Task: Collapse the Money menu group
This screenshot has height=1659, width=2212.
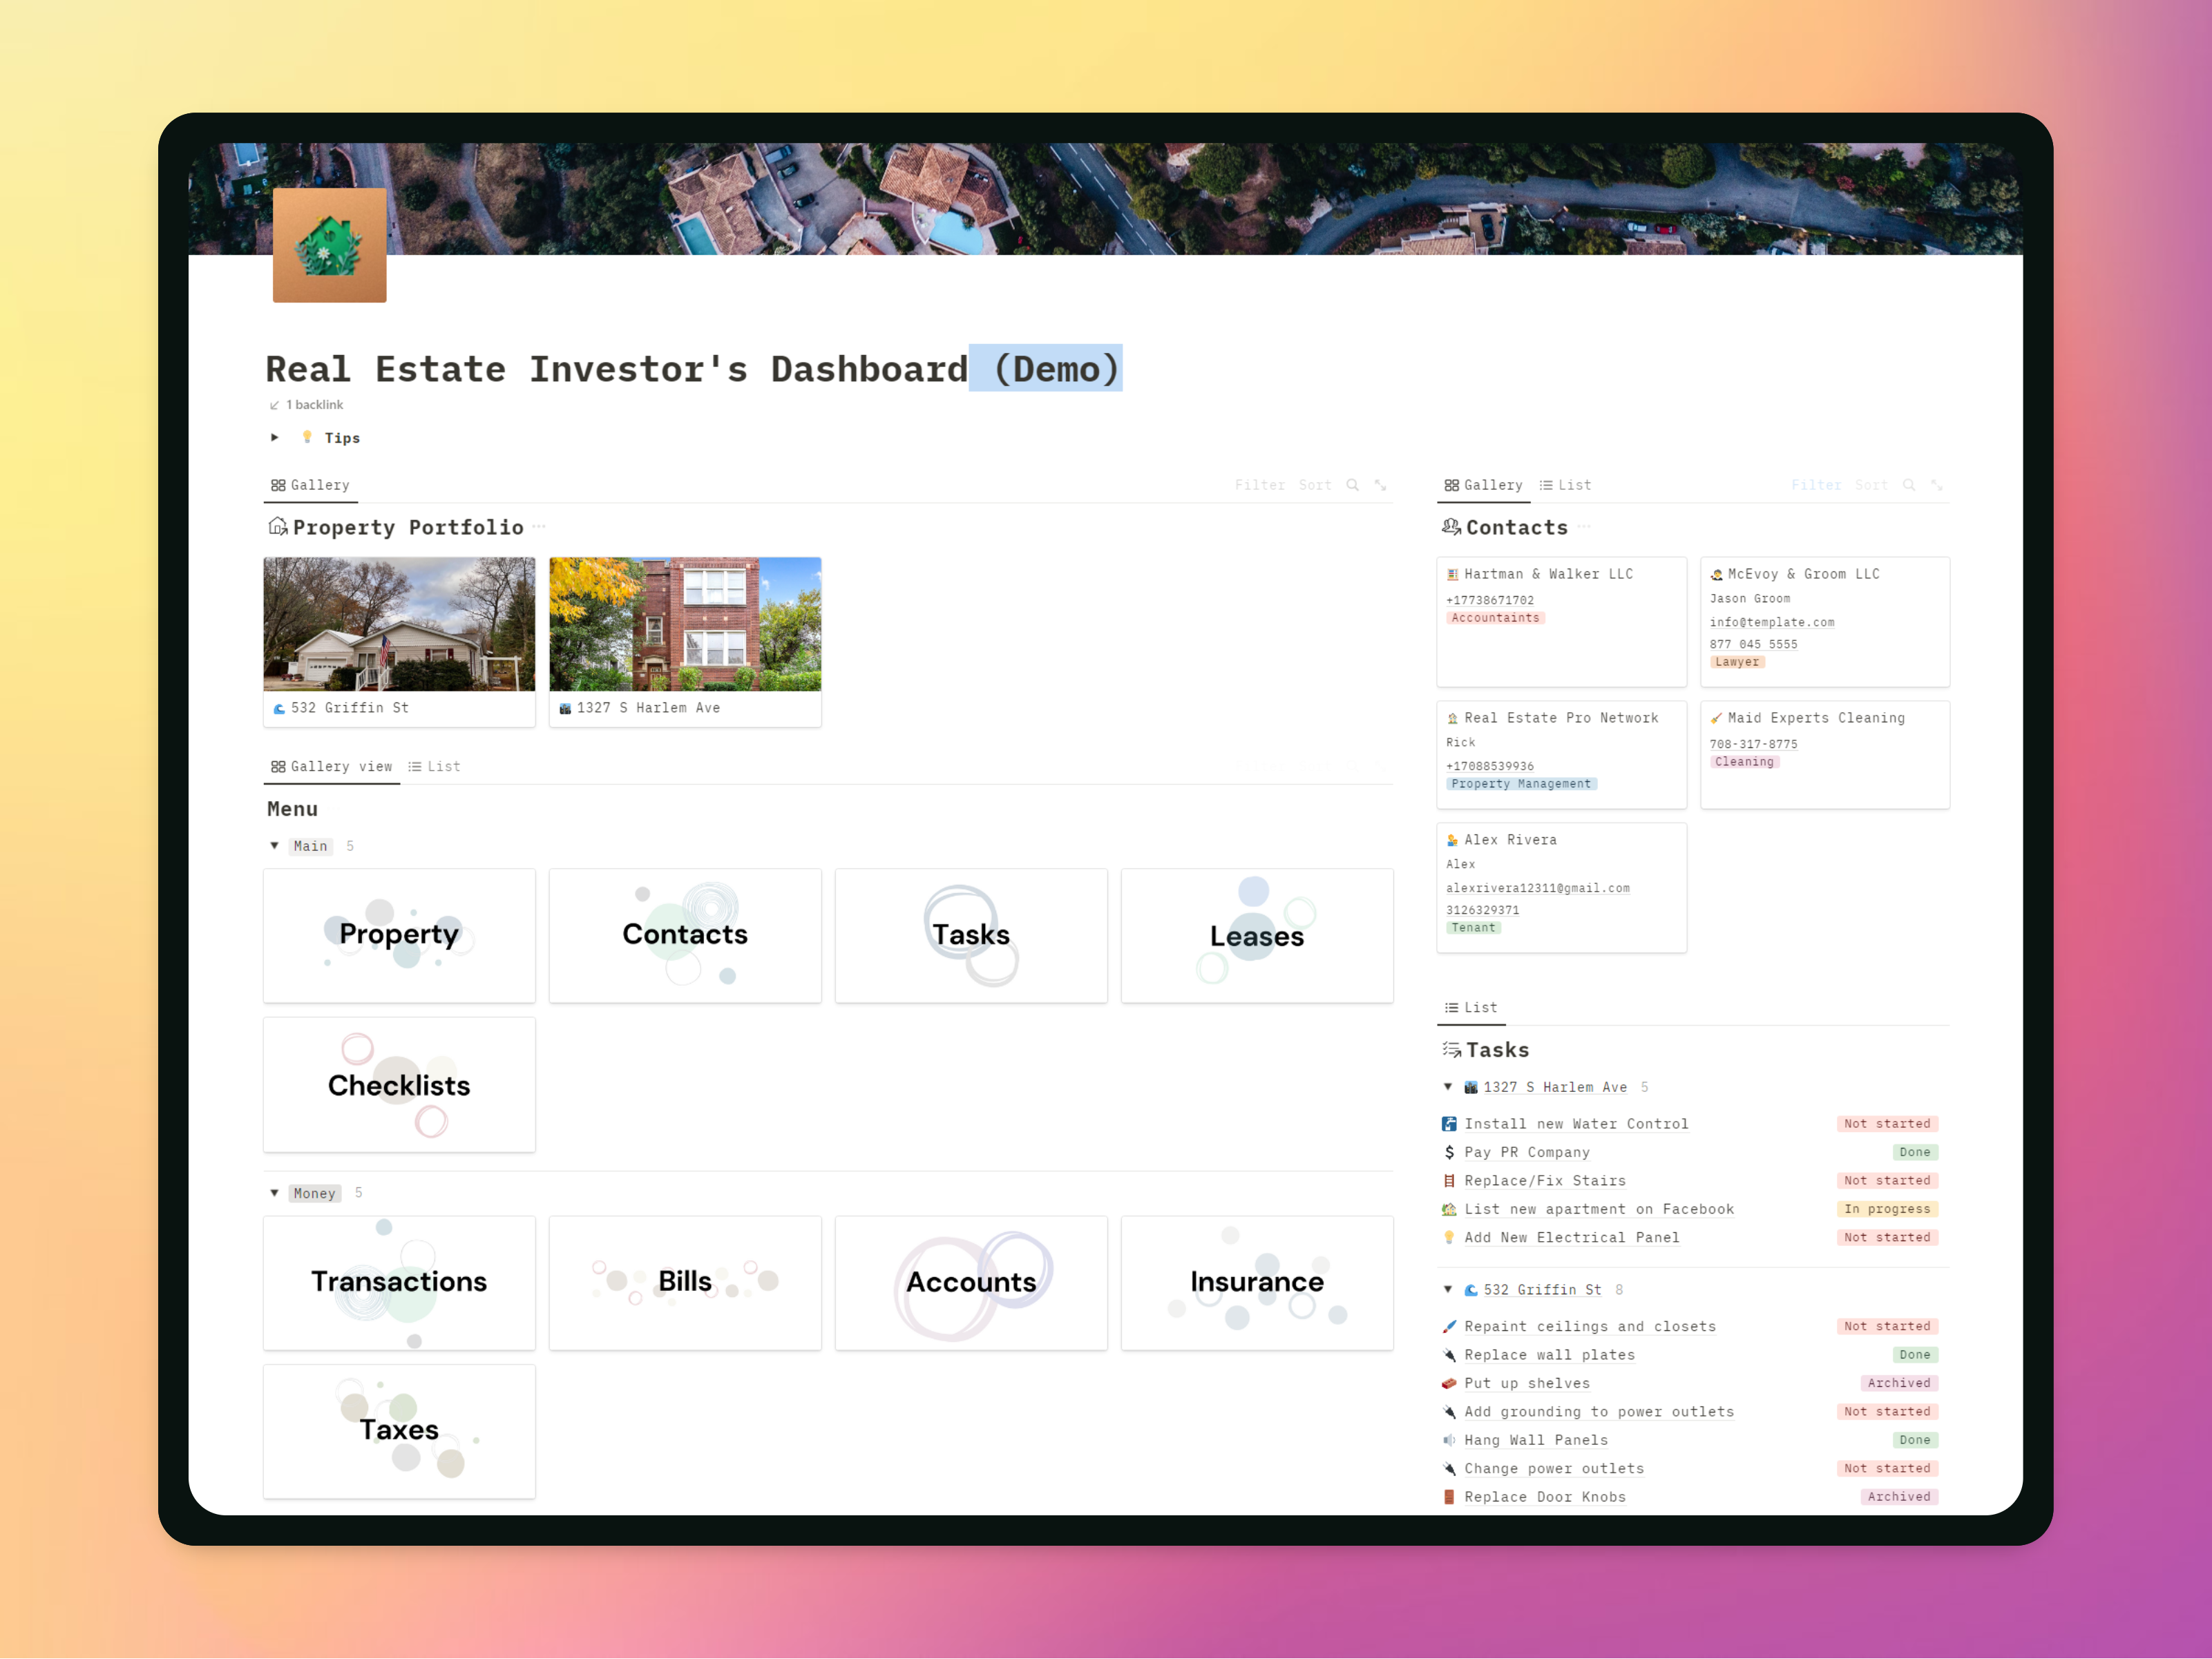Action: click(x=274, y=1193)
